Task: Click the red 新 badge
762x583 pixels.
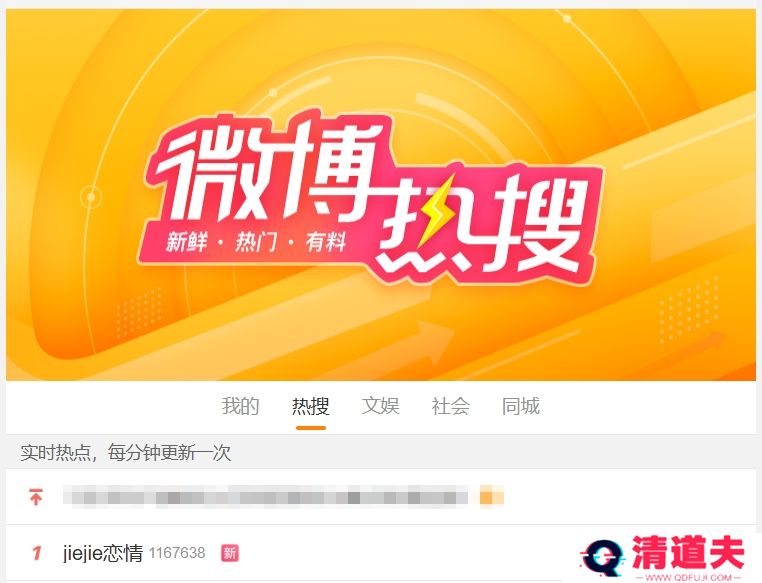Action: click(230, 553)
